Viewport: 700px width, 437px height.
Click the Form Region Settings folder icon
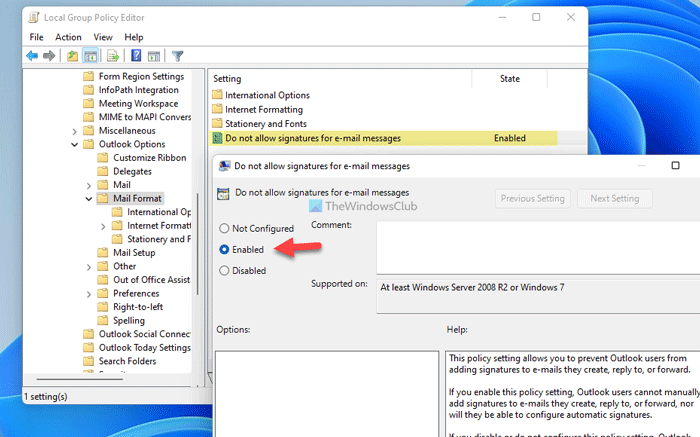click(x=89, y=76)
